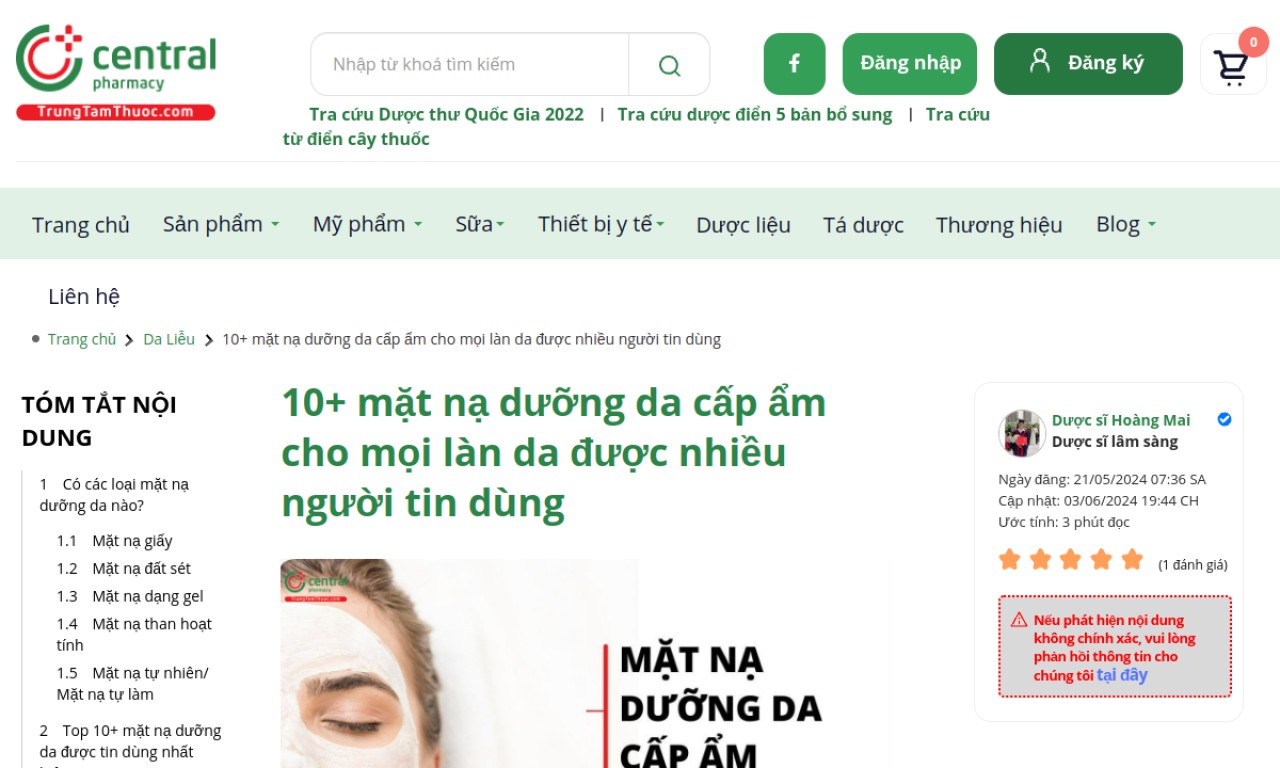Go to Trang chủ in navigation bar
The image size is (1280, 768).
pos(81,225)
